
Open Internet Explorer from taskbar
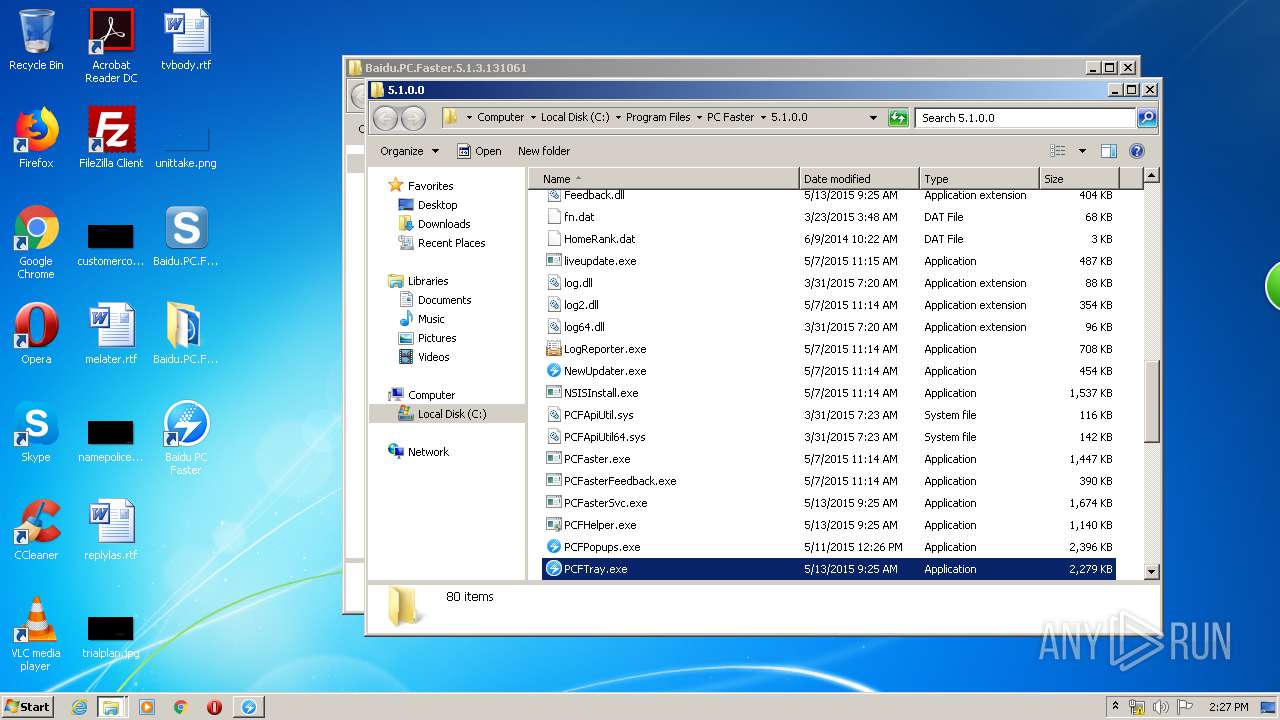79,707
